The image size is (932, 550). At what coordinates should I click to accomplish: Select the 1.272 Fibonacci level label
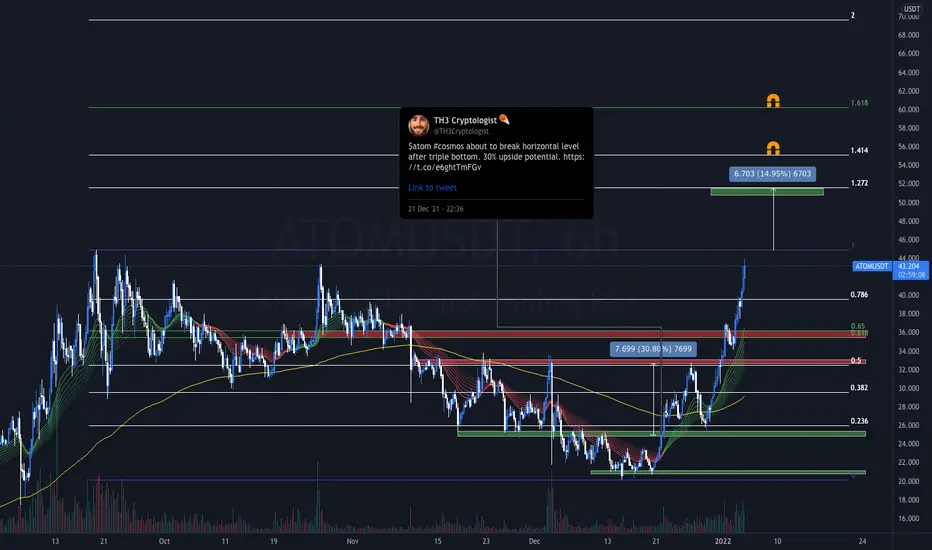pos(859,183)
